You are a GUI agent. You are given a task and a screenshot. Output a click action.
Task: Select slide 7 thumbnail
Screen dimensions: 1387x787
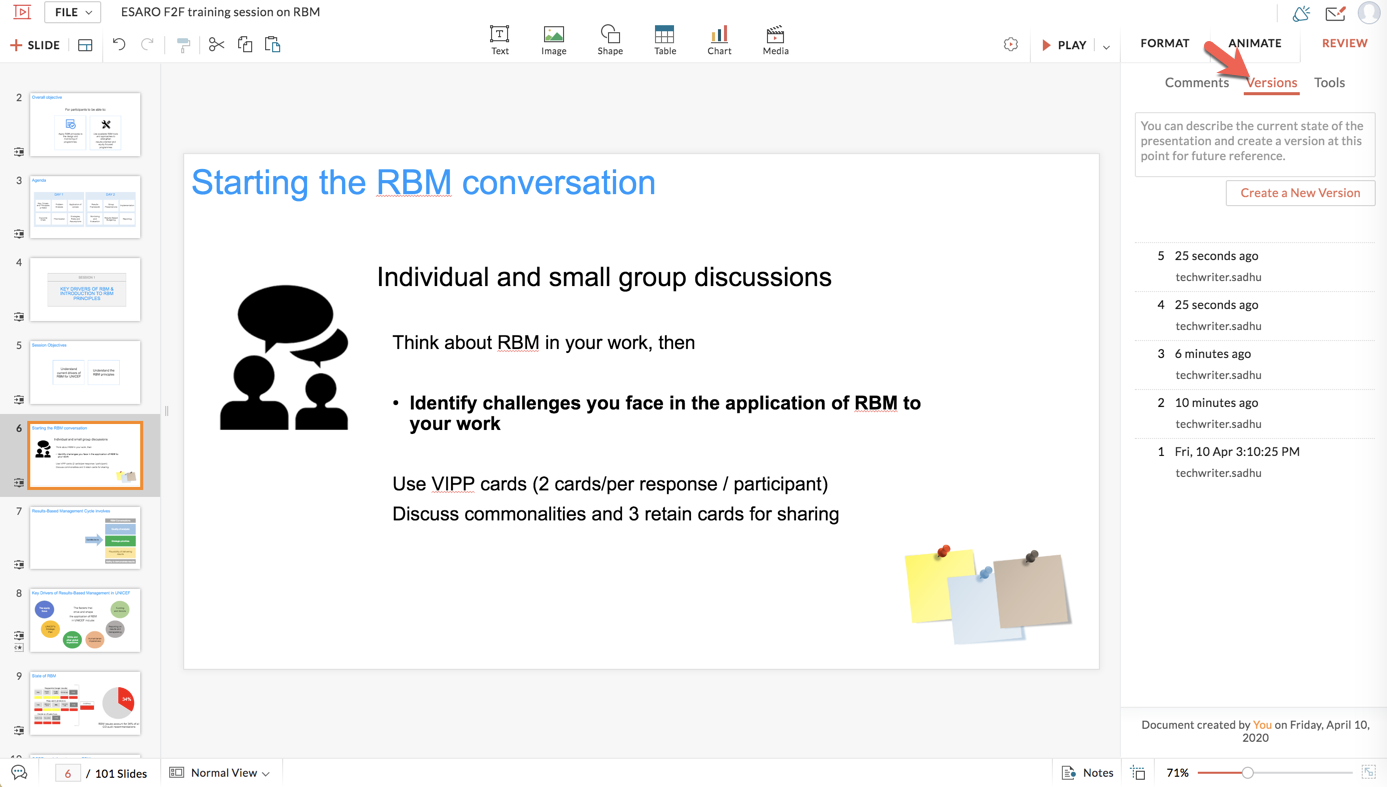(x=85, y=537)
